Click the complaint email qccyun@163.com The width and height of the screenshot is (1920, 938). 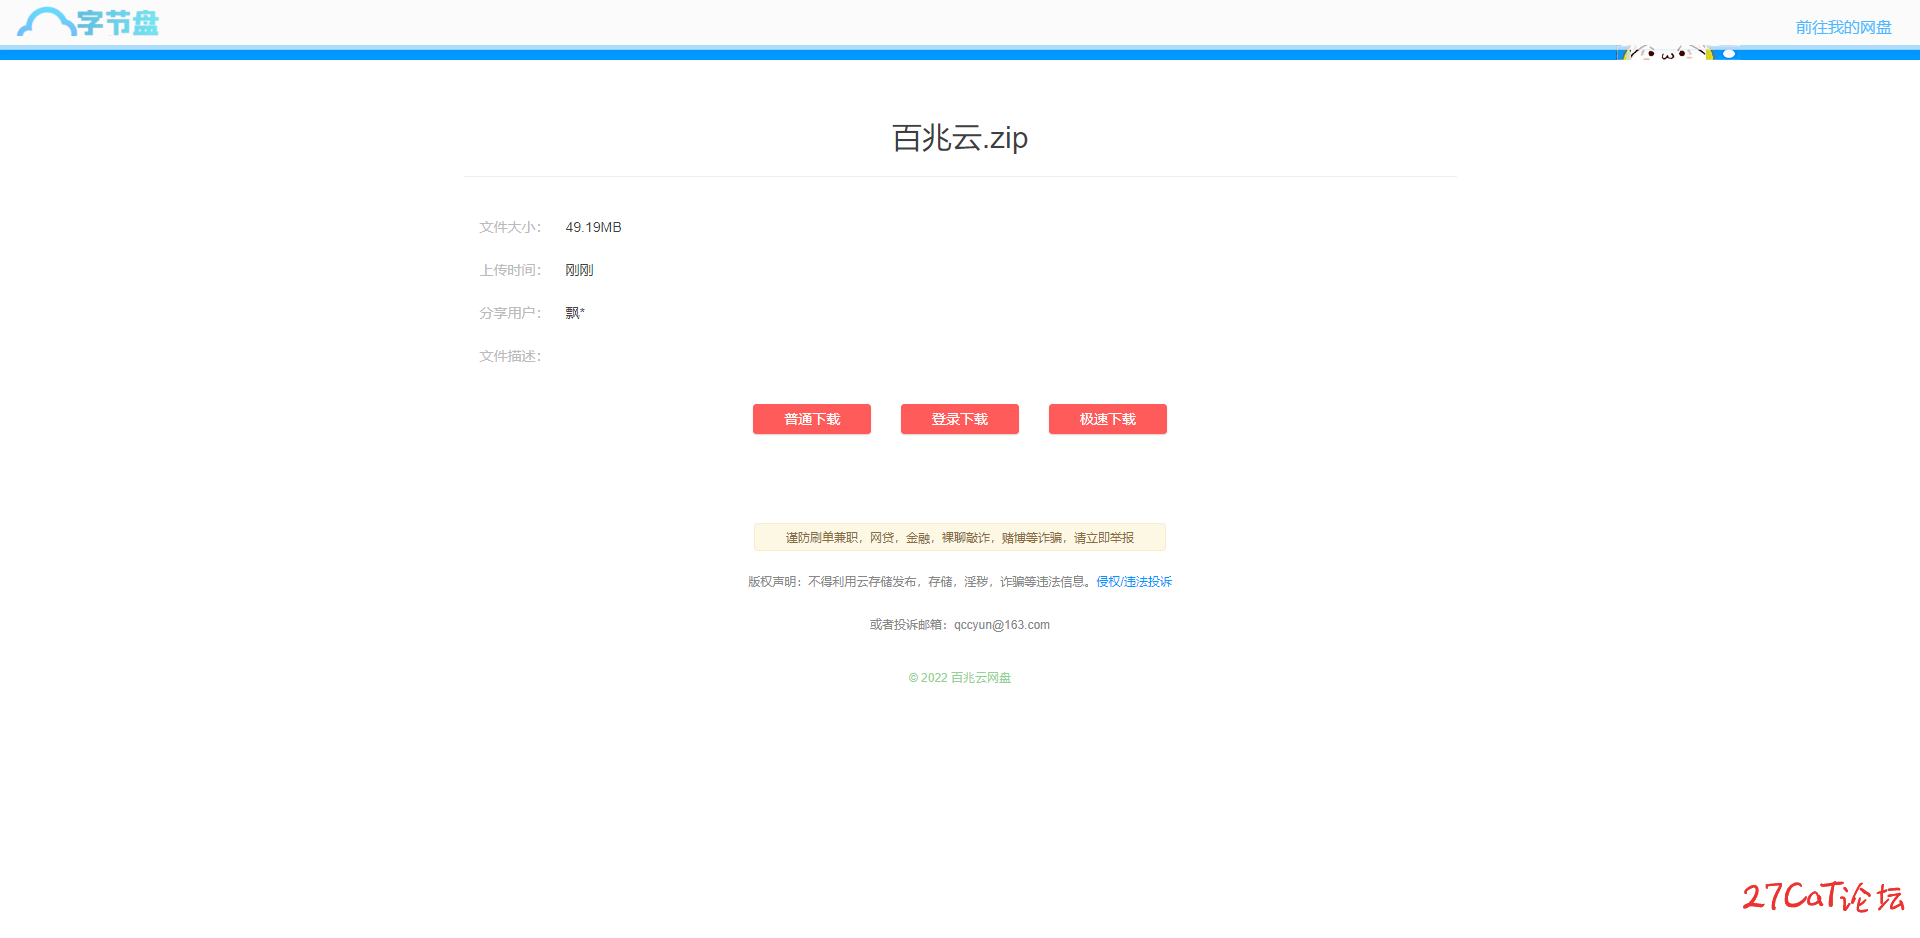[x=1002, y=624]
